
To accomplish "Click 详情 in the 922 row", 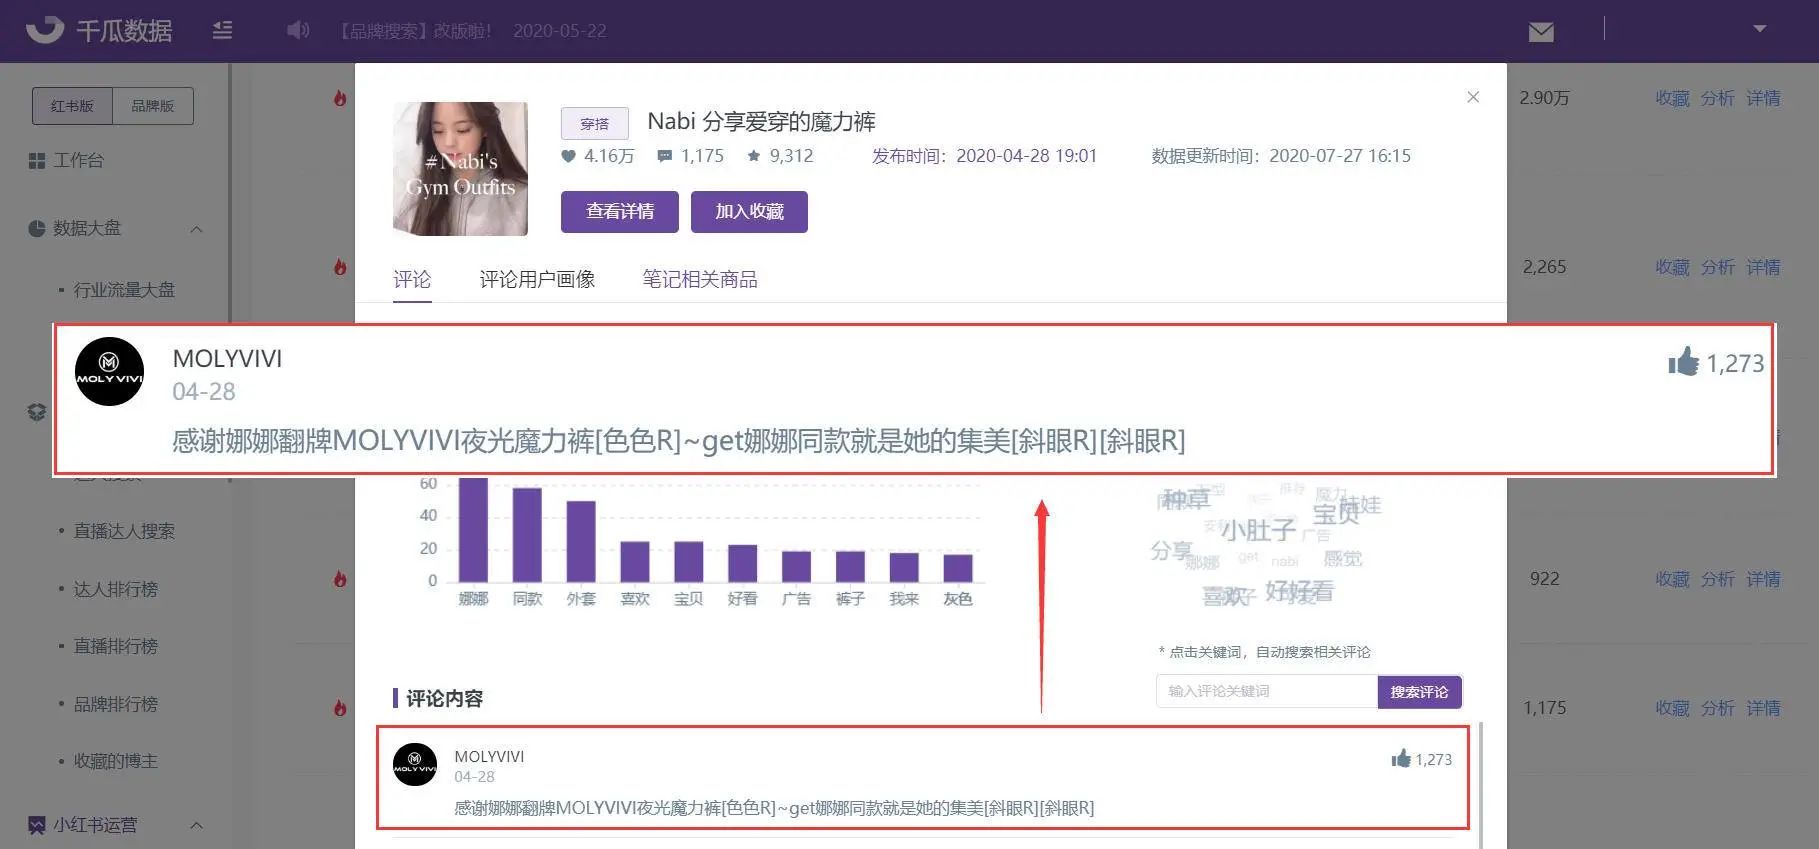I will click(x=1763, y=579).
